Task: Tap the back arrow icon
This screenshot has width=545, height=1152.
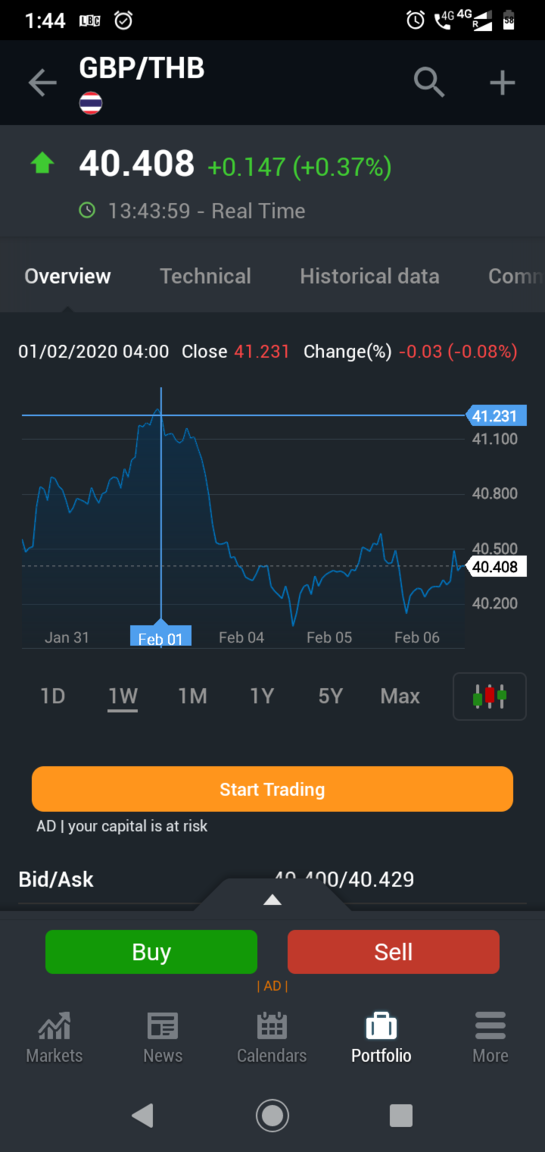Action: [x=42, y=83]
